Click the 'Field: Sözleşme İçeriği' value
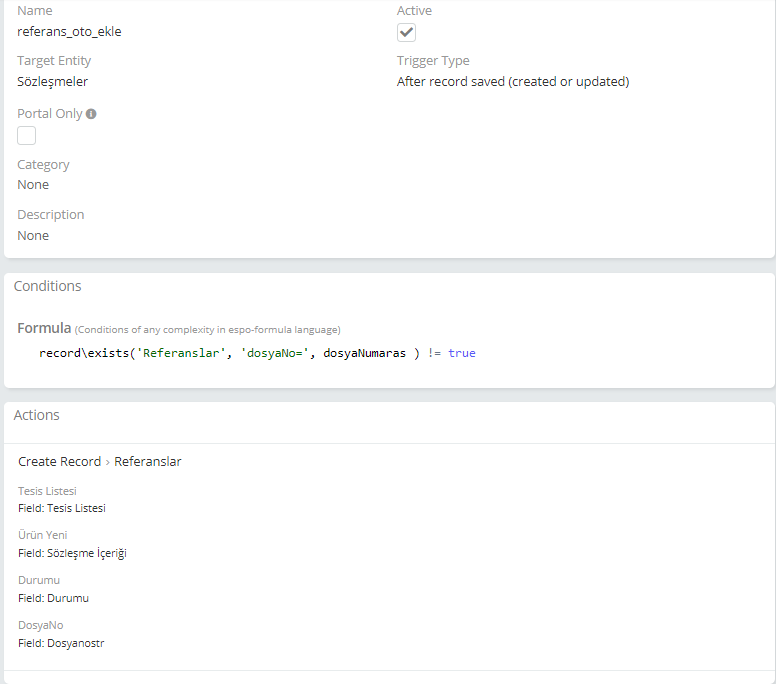 click(x=72, y=553)
